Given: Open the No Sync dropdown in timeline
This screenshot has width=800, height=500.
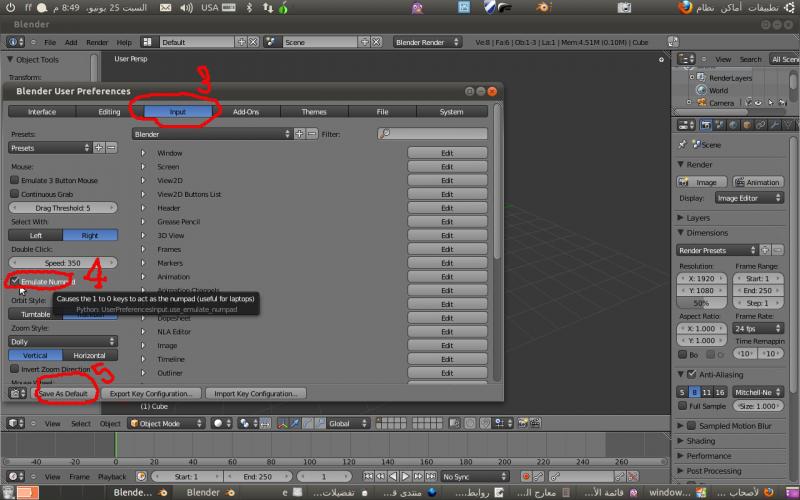Looking at the screenshot, I should (x=474, y=477).
